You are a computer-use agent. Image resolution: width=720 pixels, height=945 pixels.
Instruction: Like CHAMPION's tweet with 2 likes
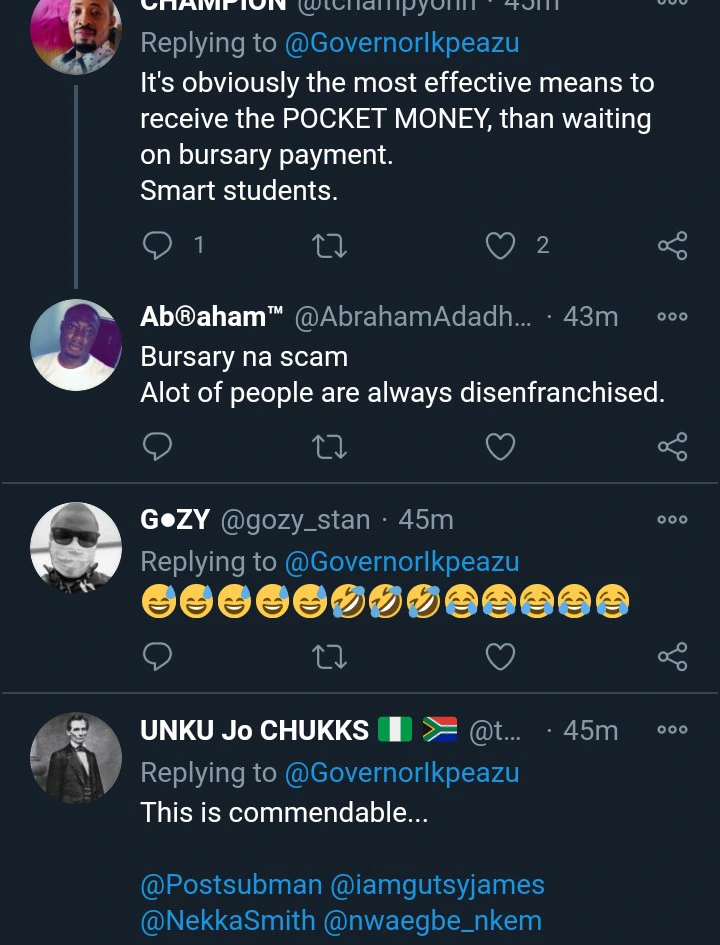[500, 245]
